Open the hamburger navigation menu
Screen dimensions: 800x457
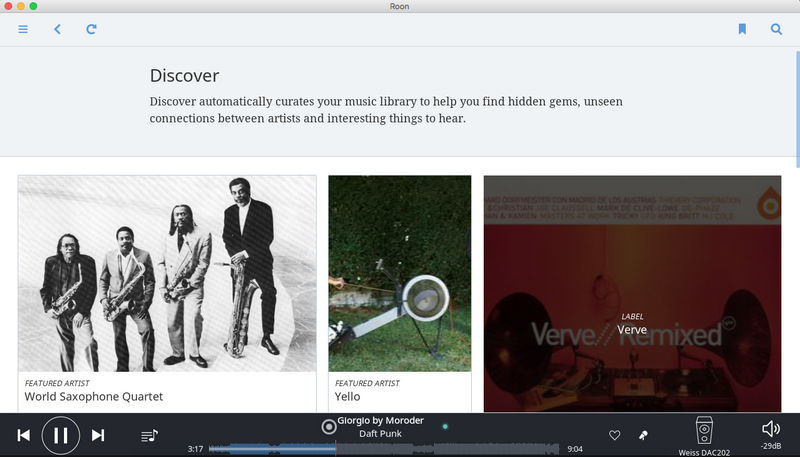point(23,29)
